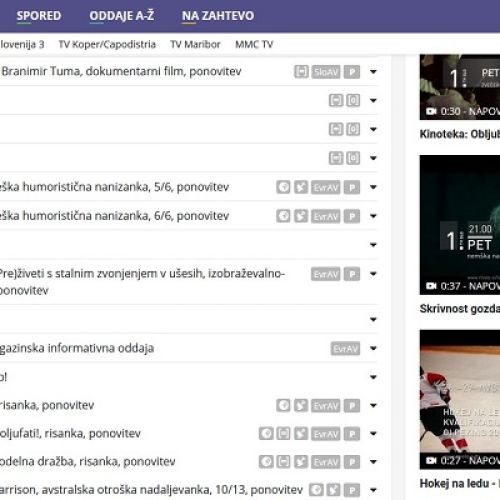This screenshot has width=500, height=500.
Task: Open the Kinoteka video title link
Action: pos(460,134)
